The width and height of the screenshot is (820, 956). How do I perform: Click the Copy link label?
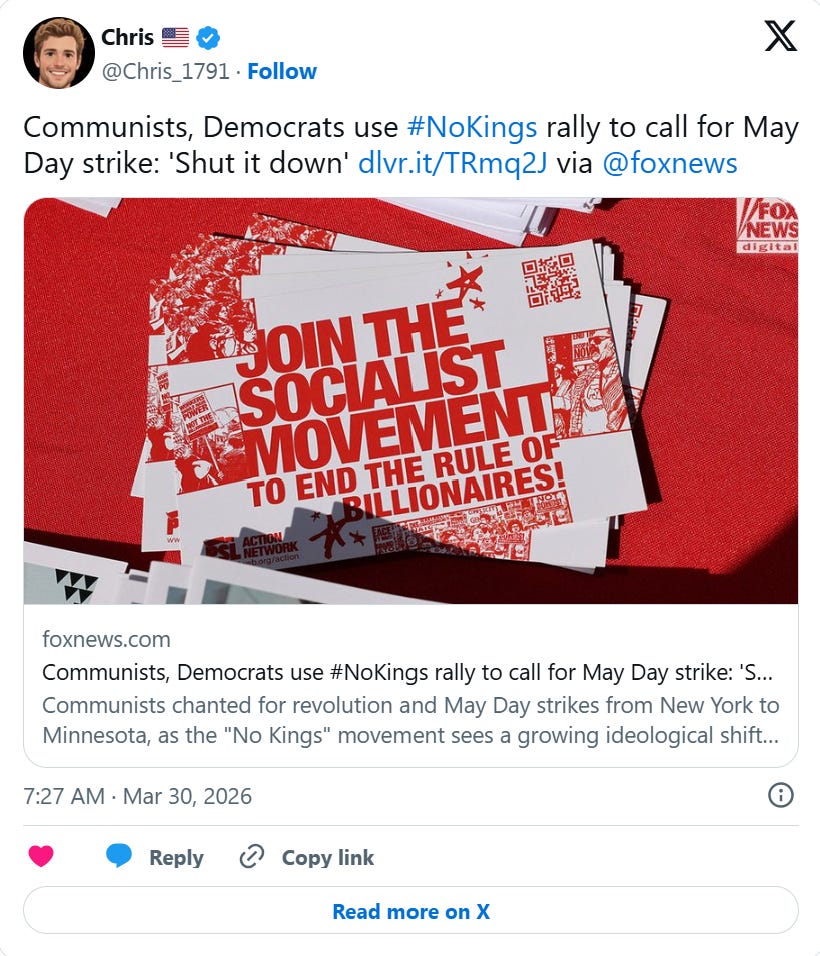click(327, 857)
